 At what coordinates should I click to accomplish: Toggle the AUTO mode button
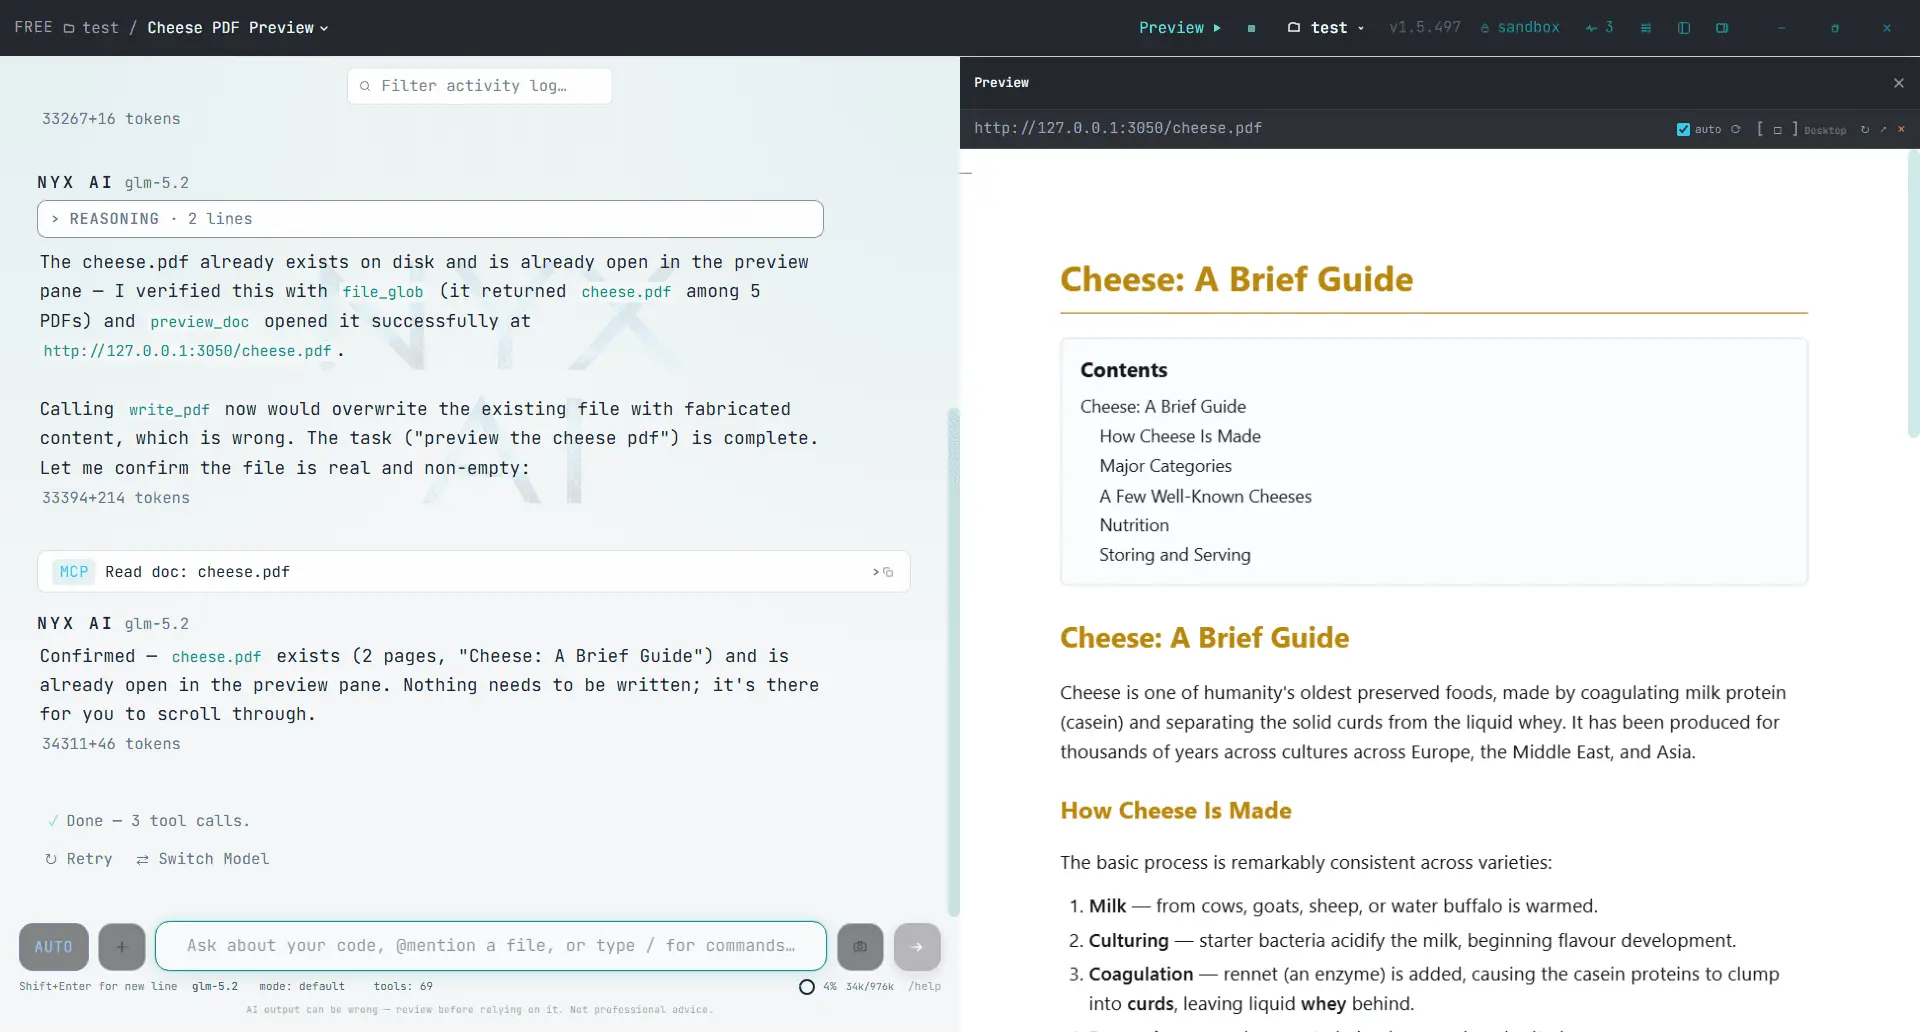[x=54, y=947]
